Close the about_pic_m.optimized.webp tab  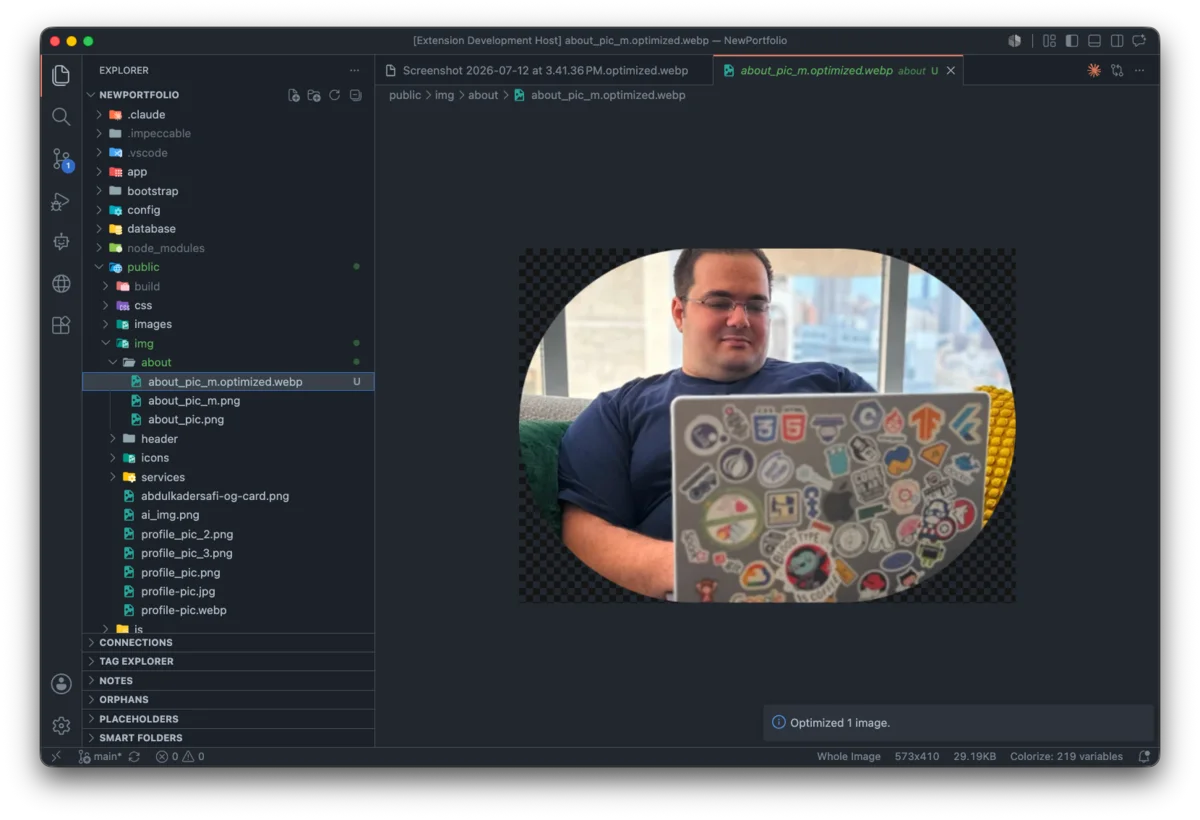pyautogui.click(x=950, y=70)
